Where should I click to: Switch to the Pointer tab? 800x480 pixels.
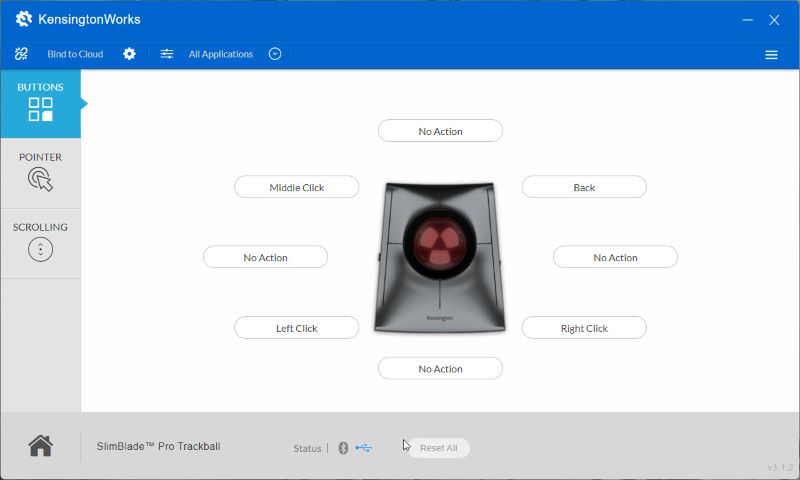click(x=40, y=172)
